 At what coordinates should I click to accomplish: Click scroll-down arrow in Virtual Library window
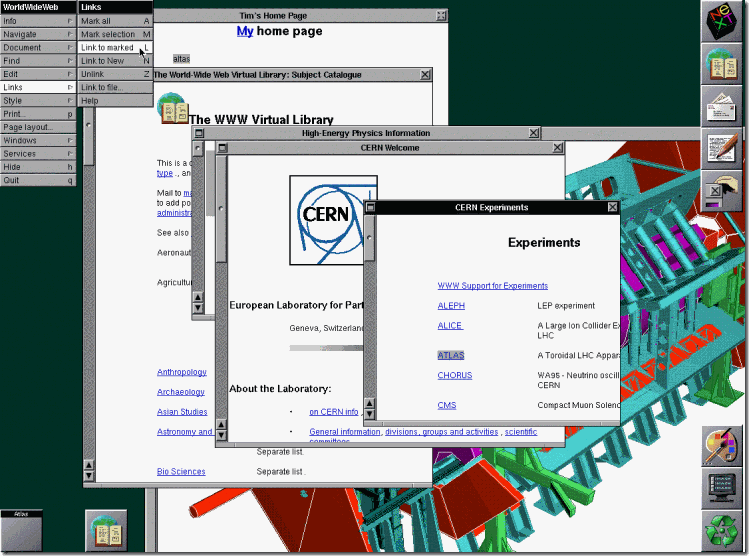[88, 475]
